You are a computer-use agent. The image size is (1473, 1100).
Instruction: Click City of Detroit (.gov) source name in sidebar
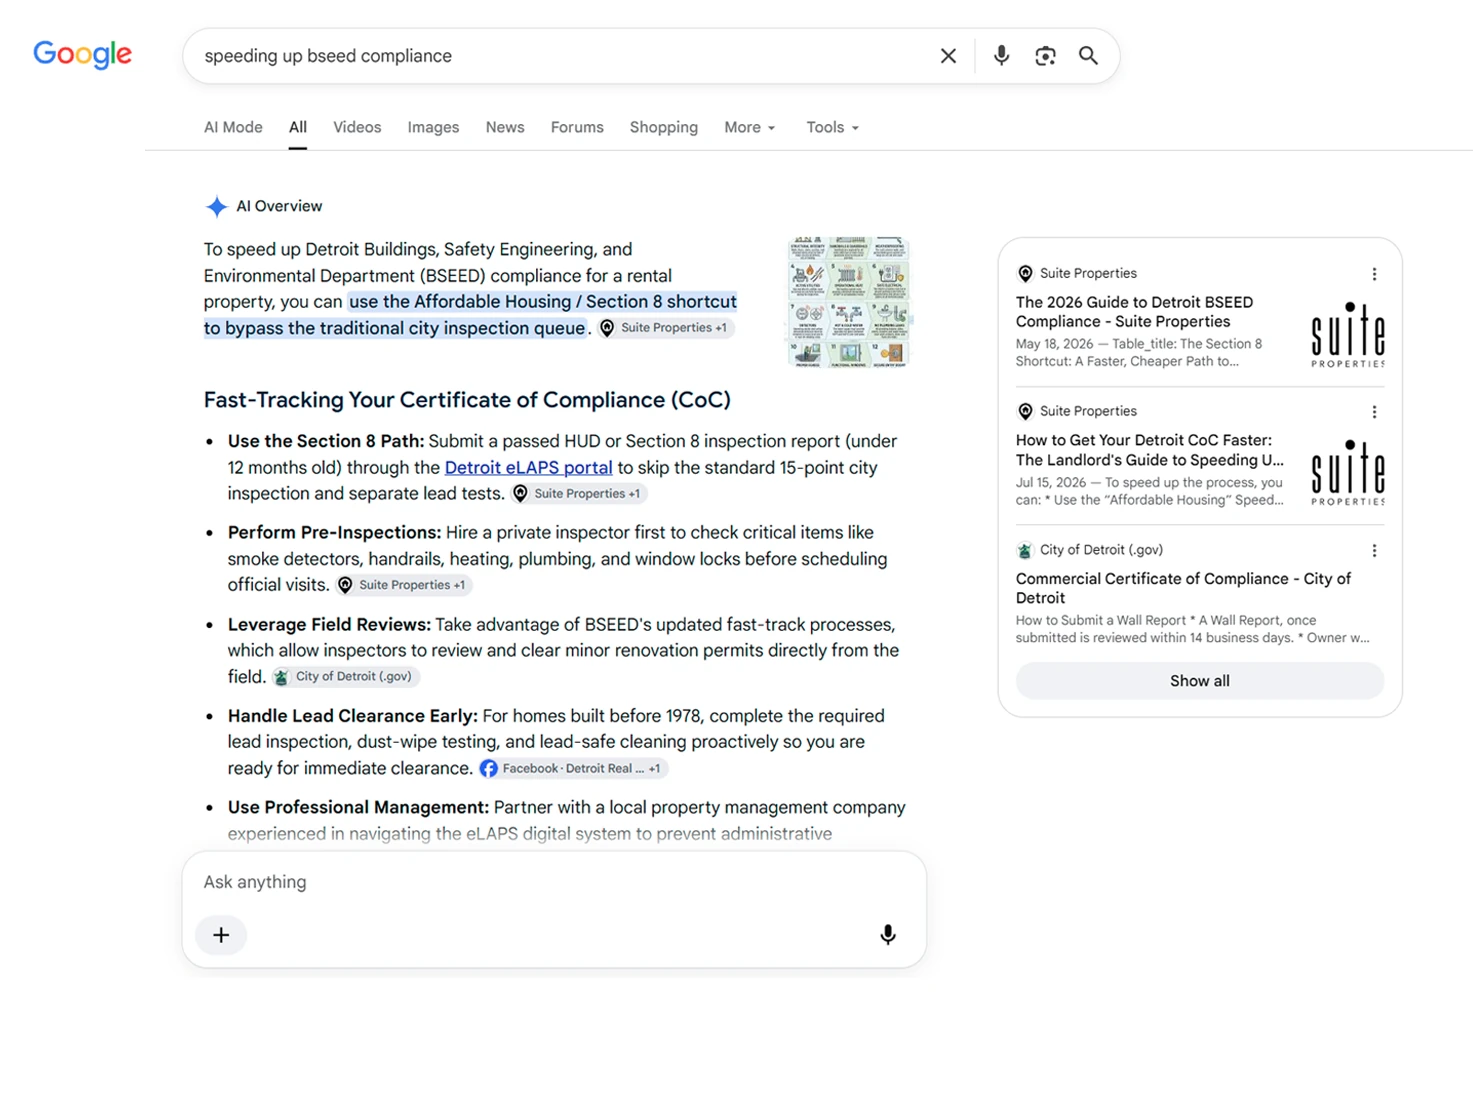[x=1101, y=550]
